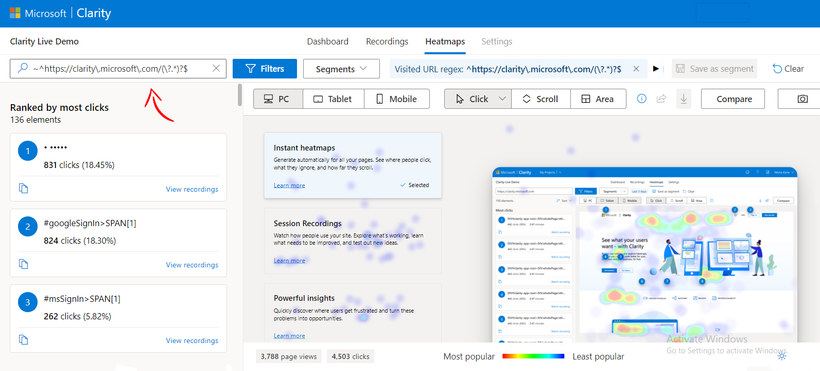Click Save as segment button

[714, 69]
